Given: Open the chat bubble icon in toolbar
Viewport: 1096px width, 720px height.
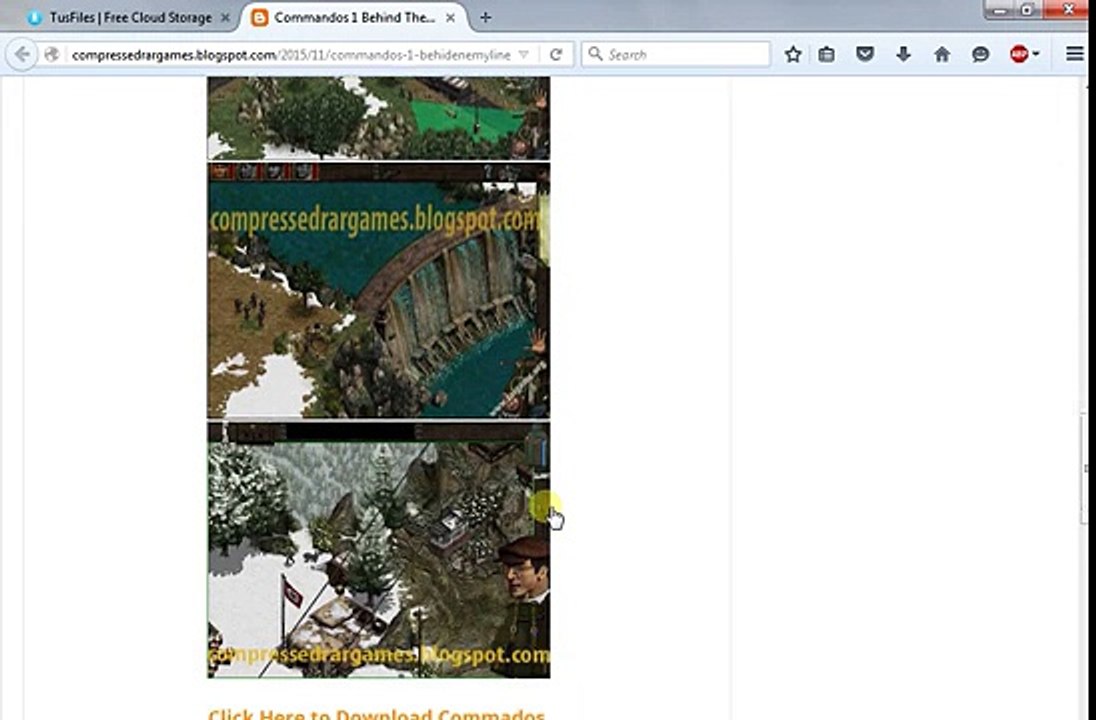Looking at the screenshot, I should pyautogui.click(x=980, y=54).
